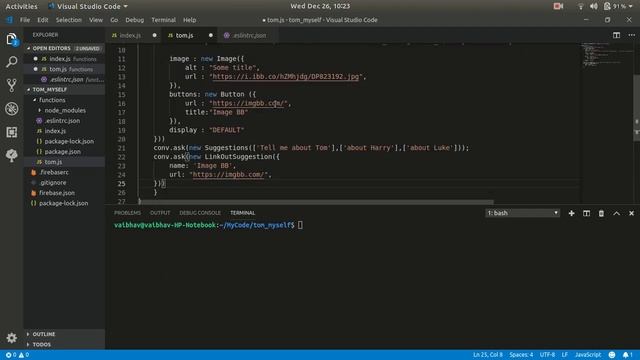Open the TODOs tree activity icon
640x360 pixels.
tap(11, 155)
